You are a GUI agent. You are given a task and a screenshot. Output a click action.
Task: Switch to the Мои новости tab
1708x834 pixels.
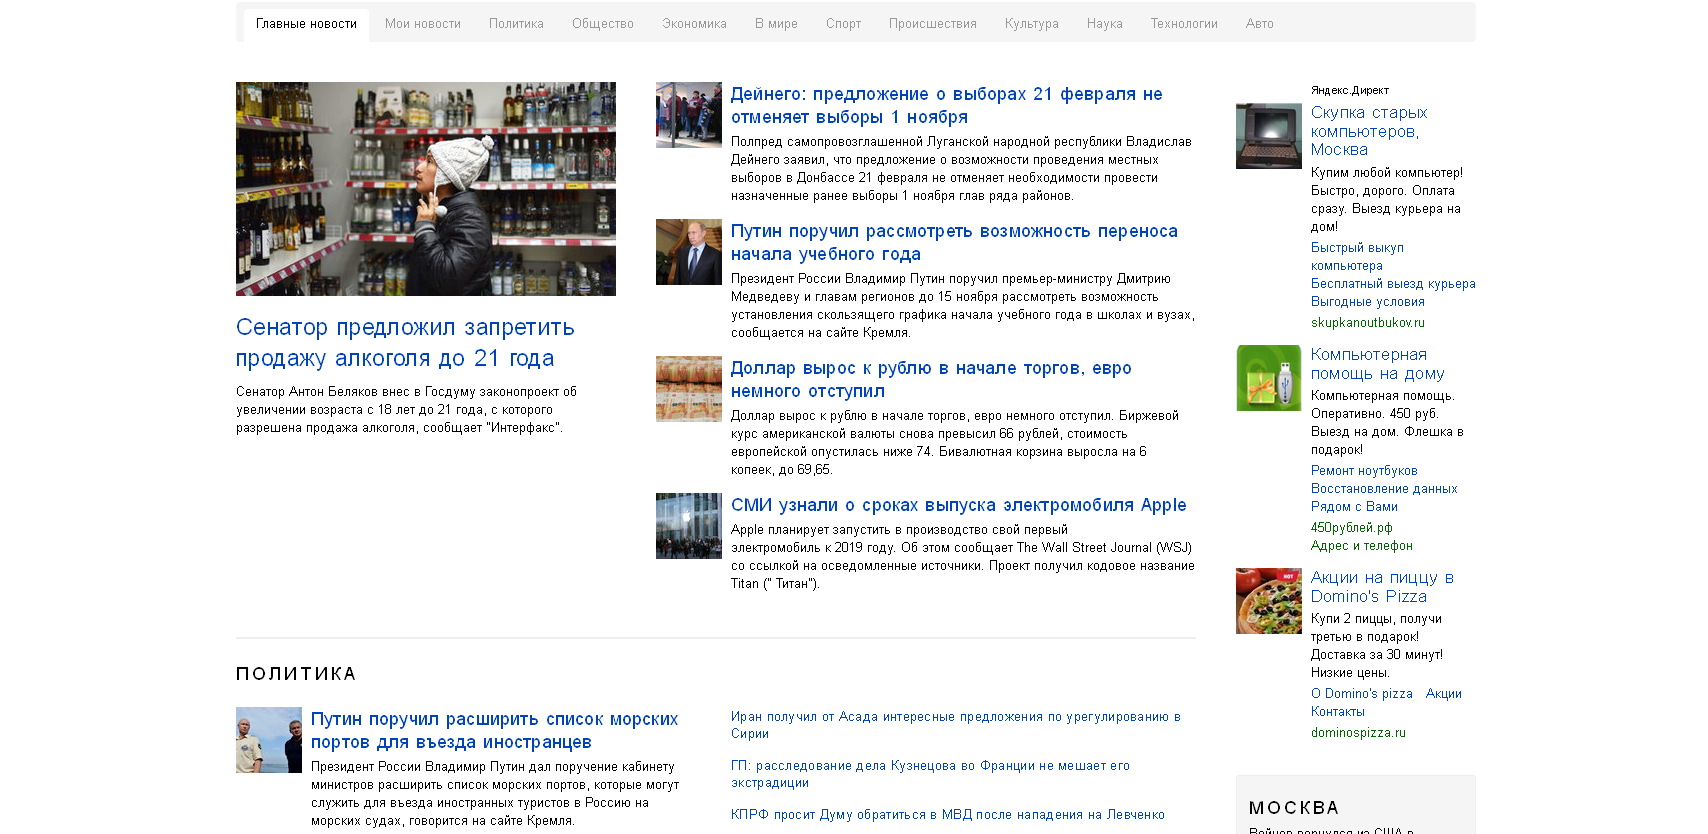[x=423, y=24]
